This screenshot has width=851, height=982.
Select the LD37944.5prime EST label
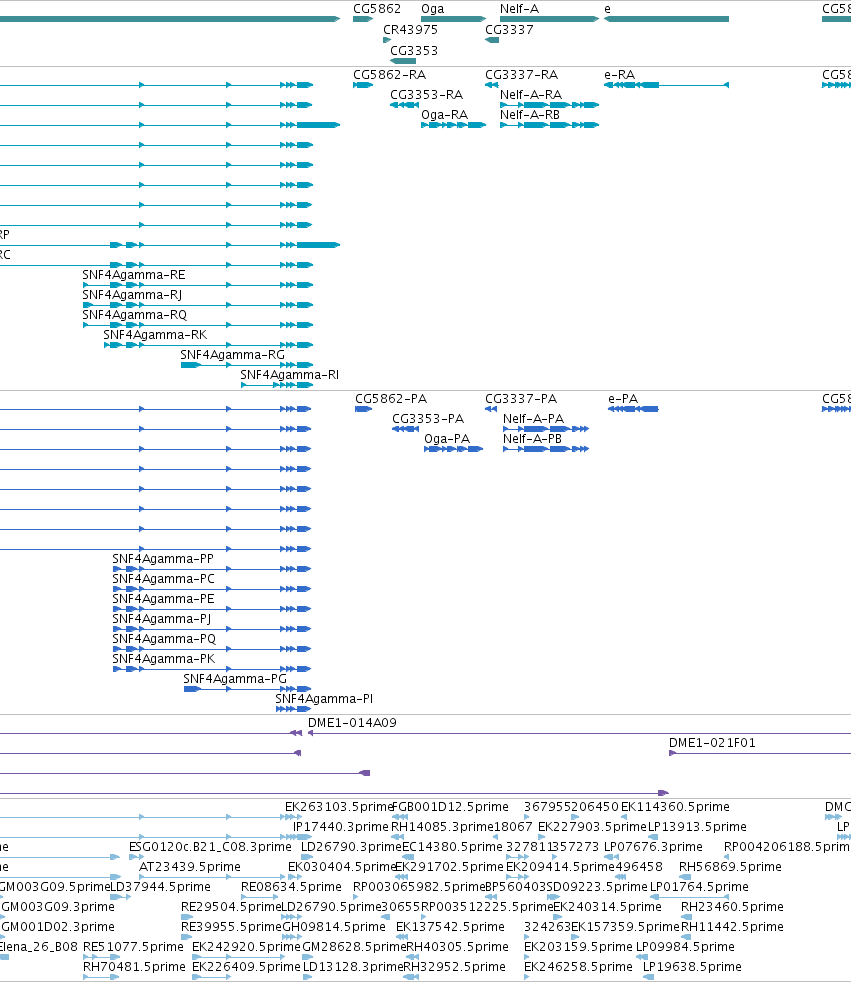pos(160,887)
